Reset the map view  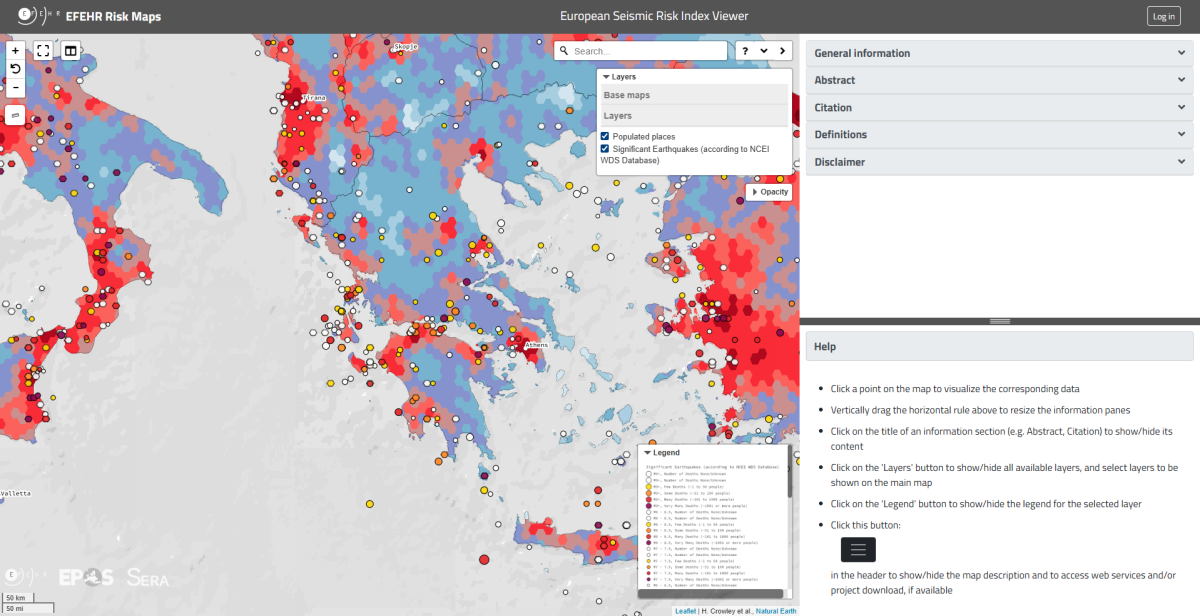point(15,69)
